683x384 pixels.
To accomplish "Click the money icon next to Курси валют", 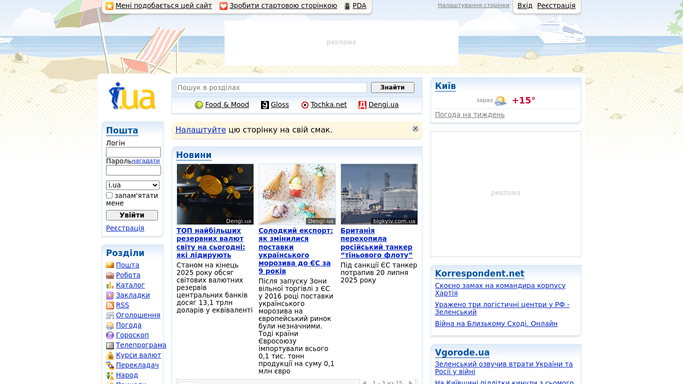I will 110,355.
